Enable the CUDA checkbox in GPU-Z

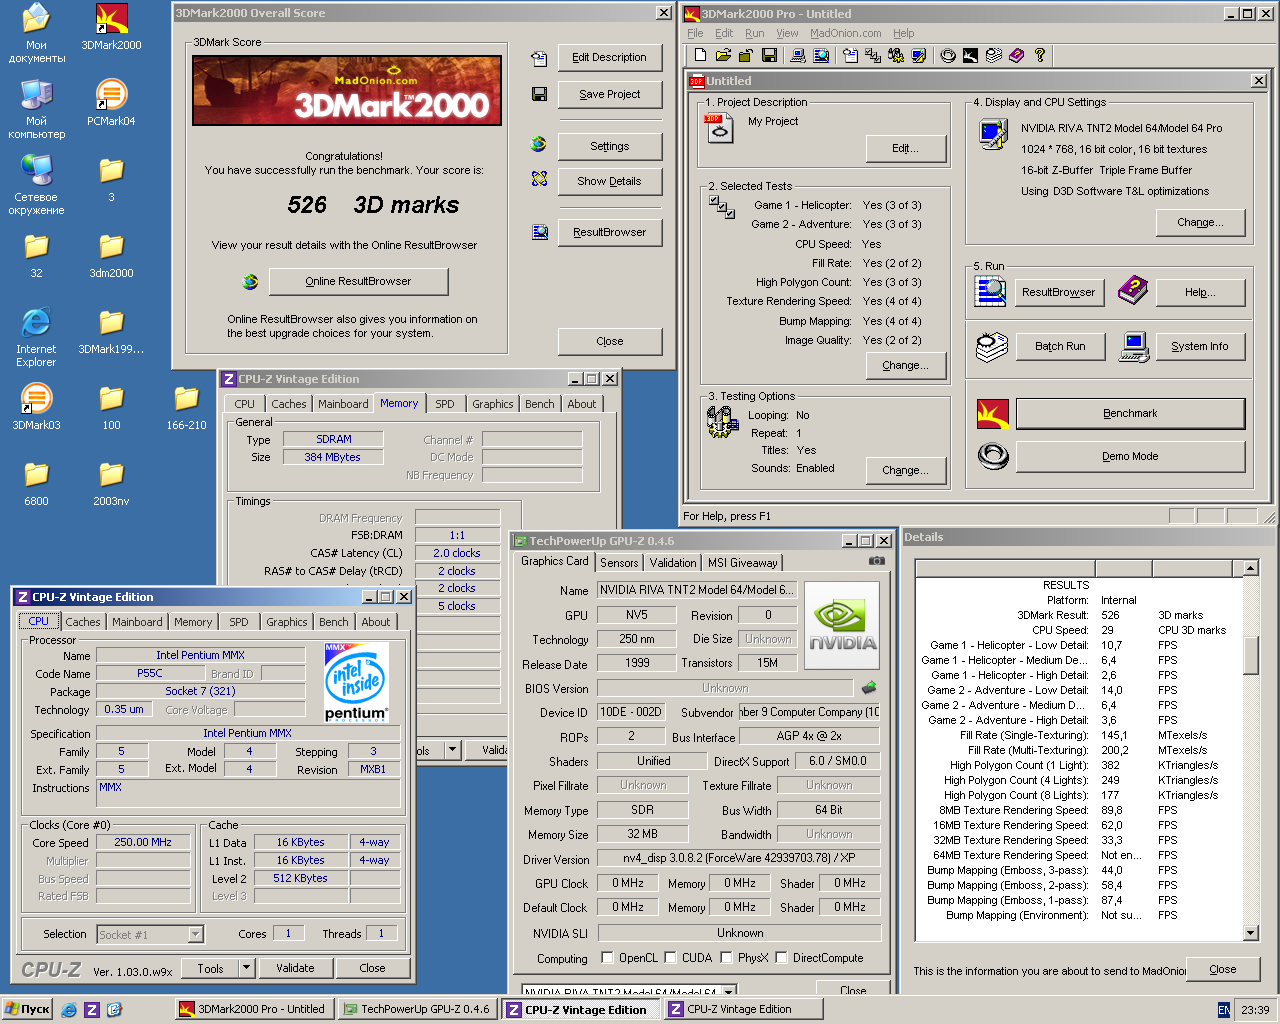point(670,958)
